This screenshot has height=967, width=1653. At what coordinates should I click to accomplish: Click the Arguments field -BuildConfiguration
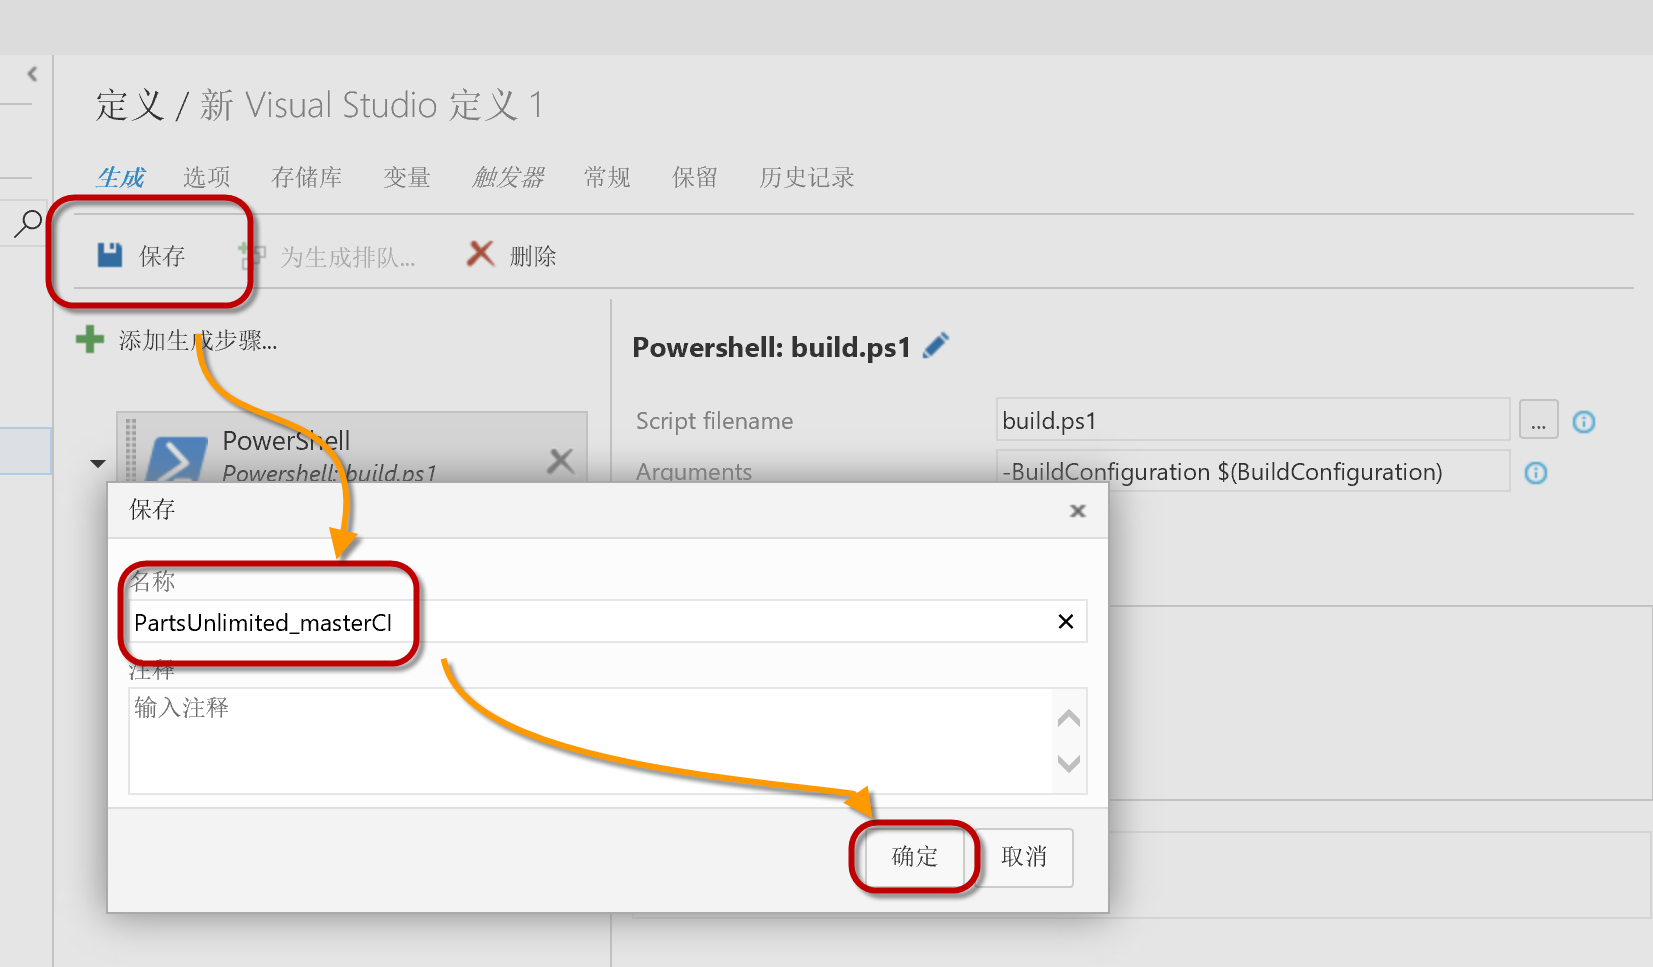point(1253,472)
